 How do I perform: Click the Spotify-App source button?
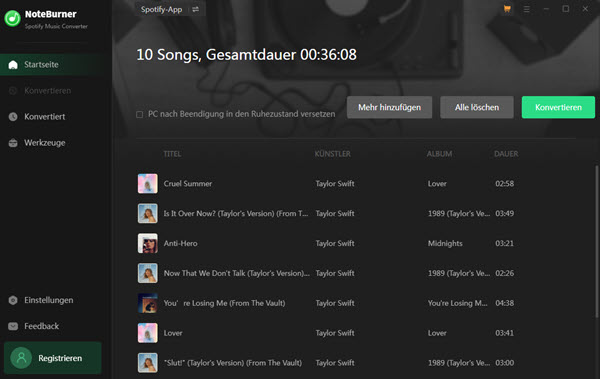tap(170, 9)
